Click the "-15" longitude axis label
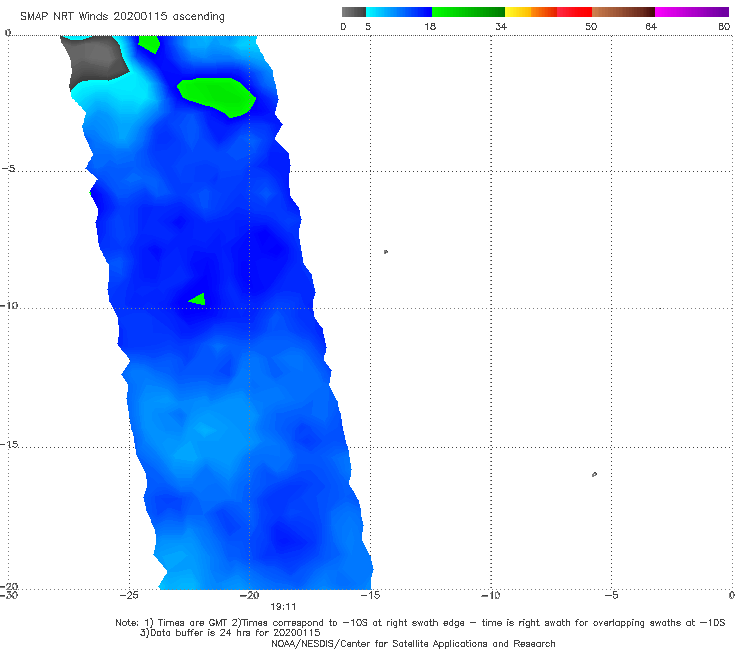Viewport: 740px width, 650px height. (370, 595)
